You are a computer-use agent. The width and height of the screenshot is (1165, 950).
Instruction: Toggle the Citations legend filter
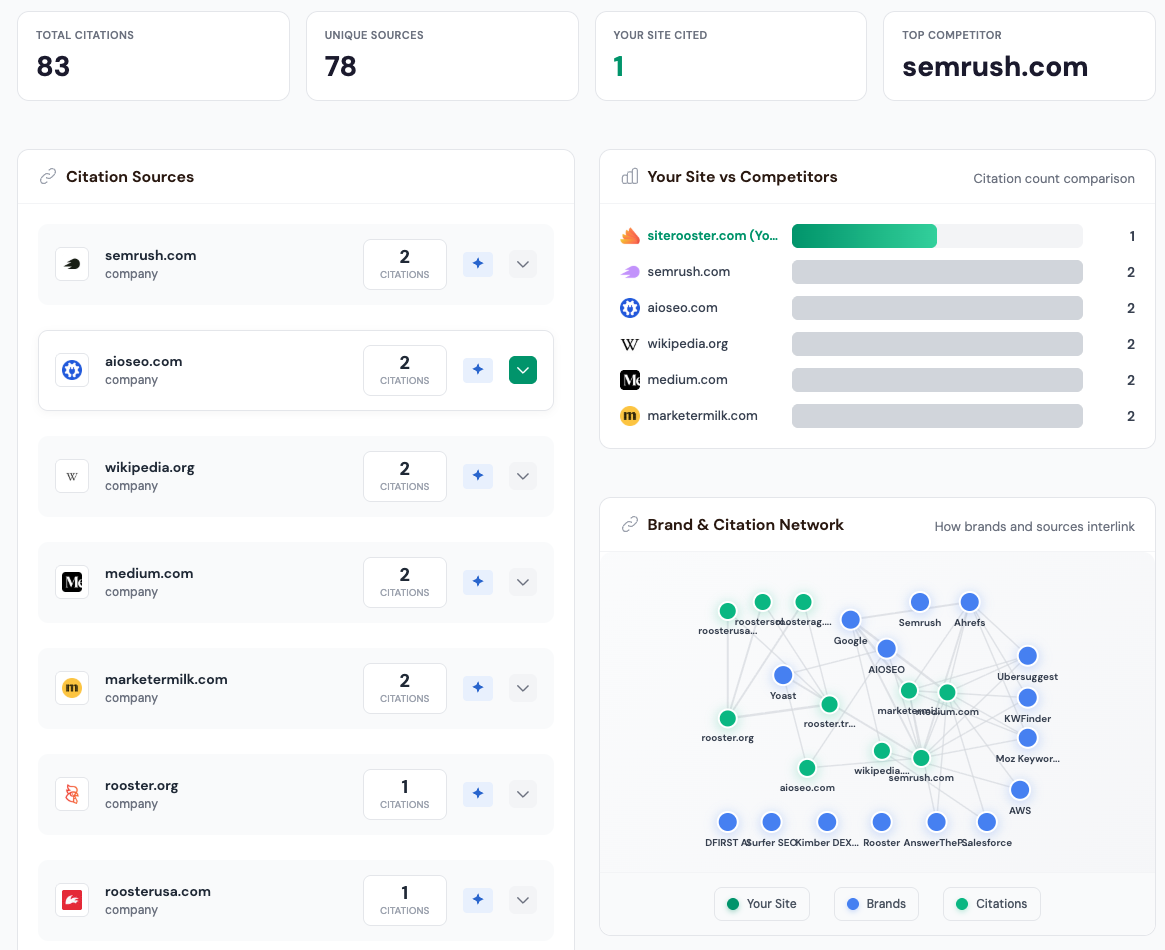tap(992, 904)
